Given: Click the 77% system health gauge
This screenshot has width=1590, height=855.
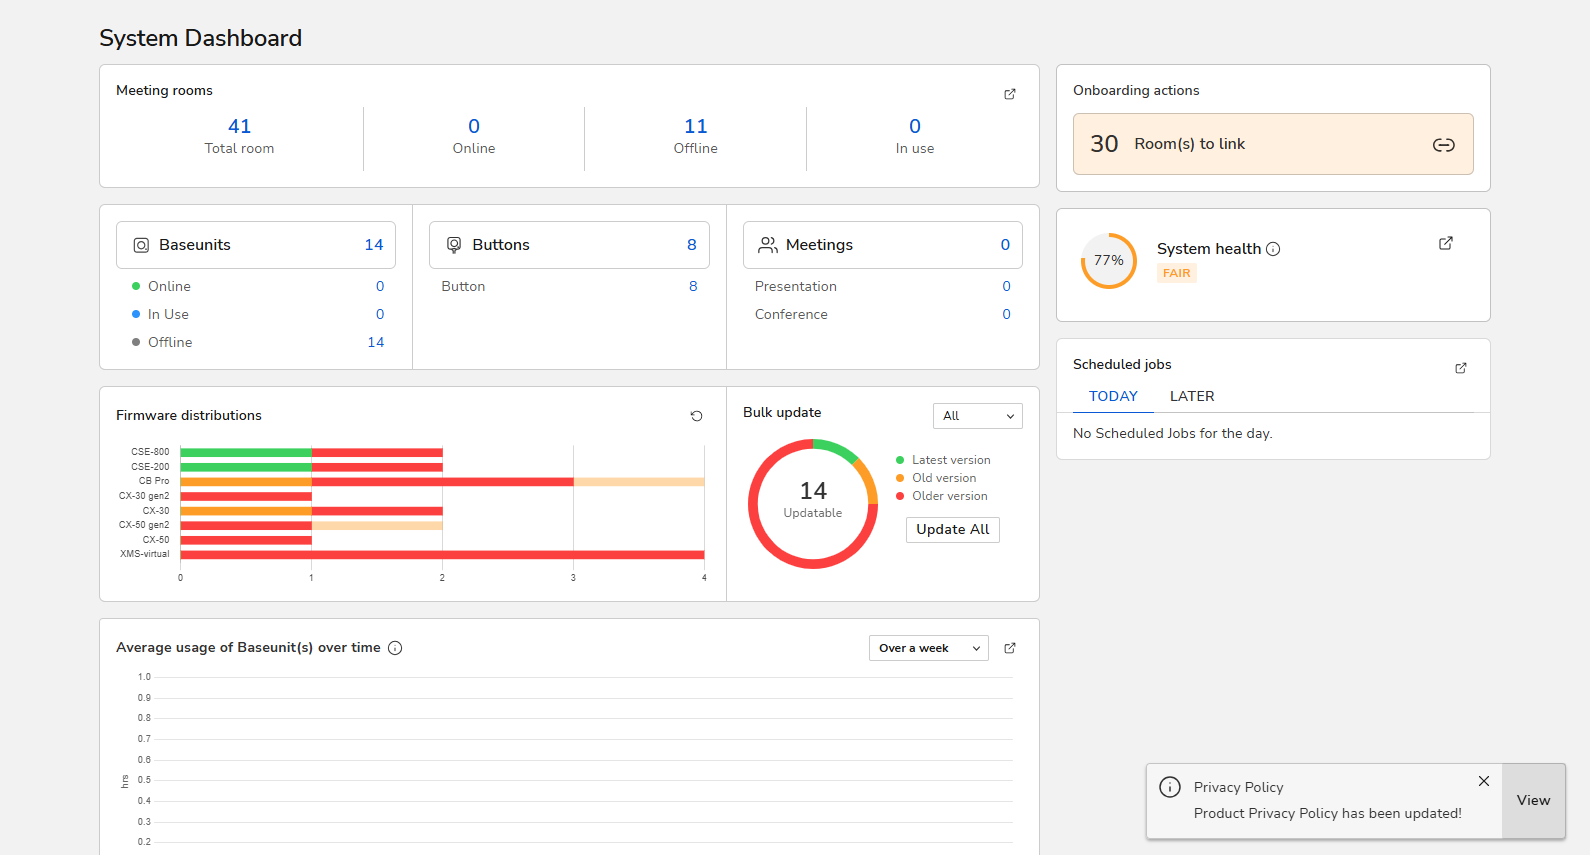Looking at the screenshot, I should coord(1109,261).
